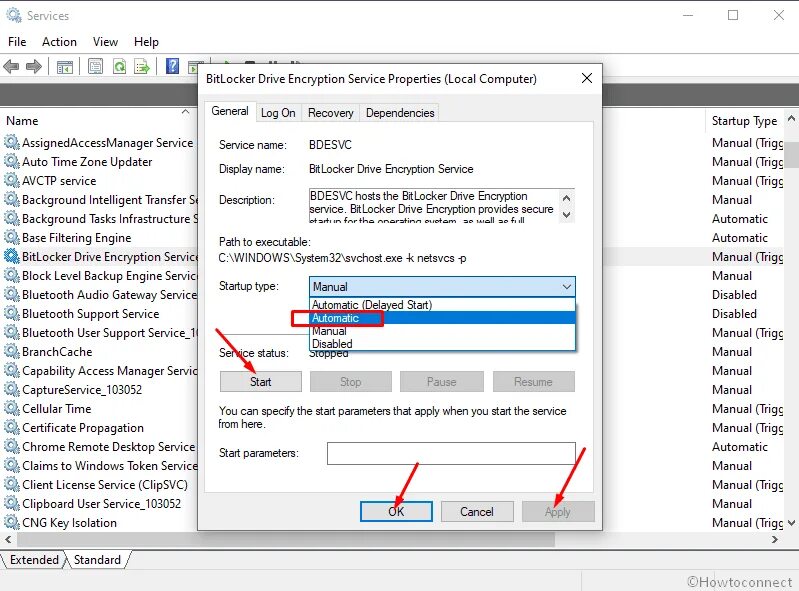Click the Name column header
This screenshot has width=799, height=591.
97,121
